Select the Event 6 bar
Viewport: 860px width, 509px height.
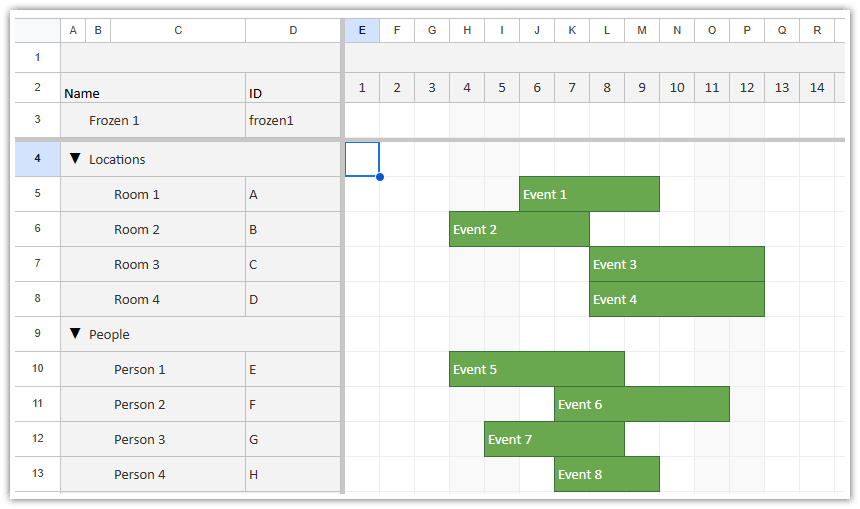tap(642, 404)
